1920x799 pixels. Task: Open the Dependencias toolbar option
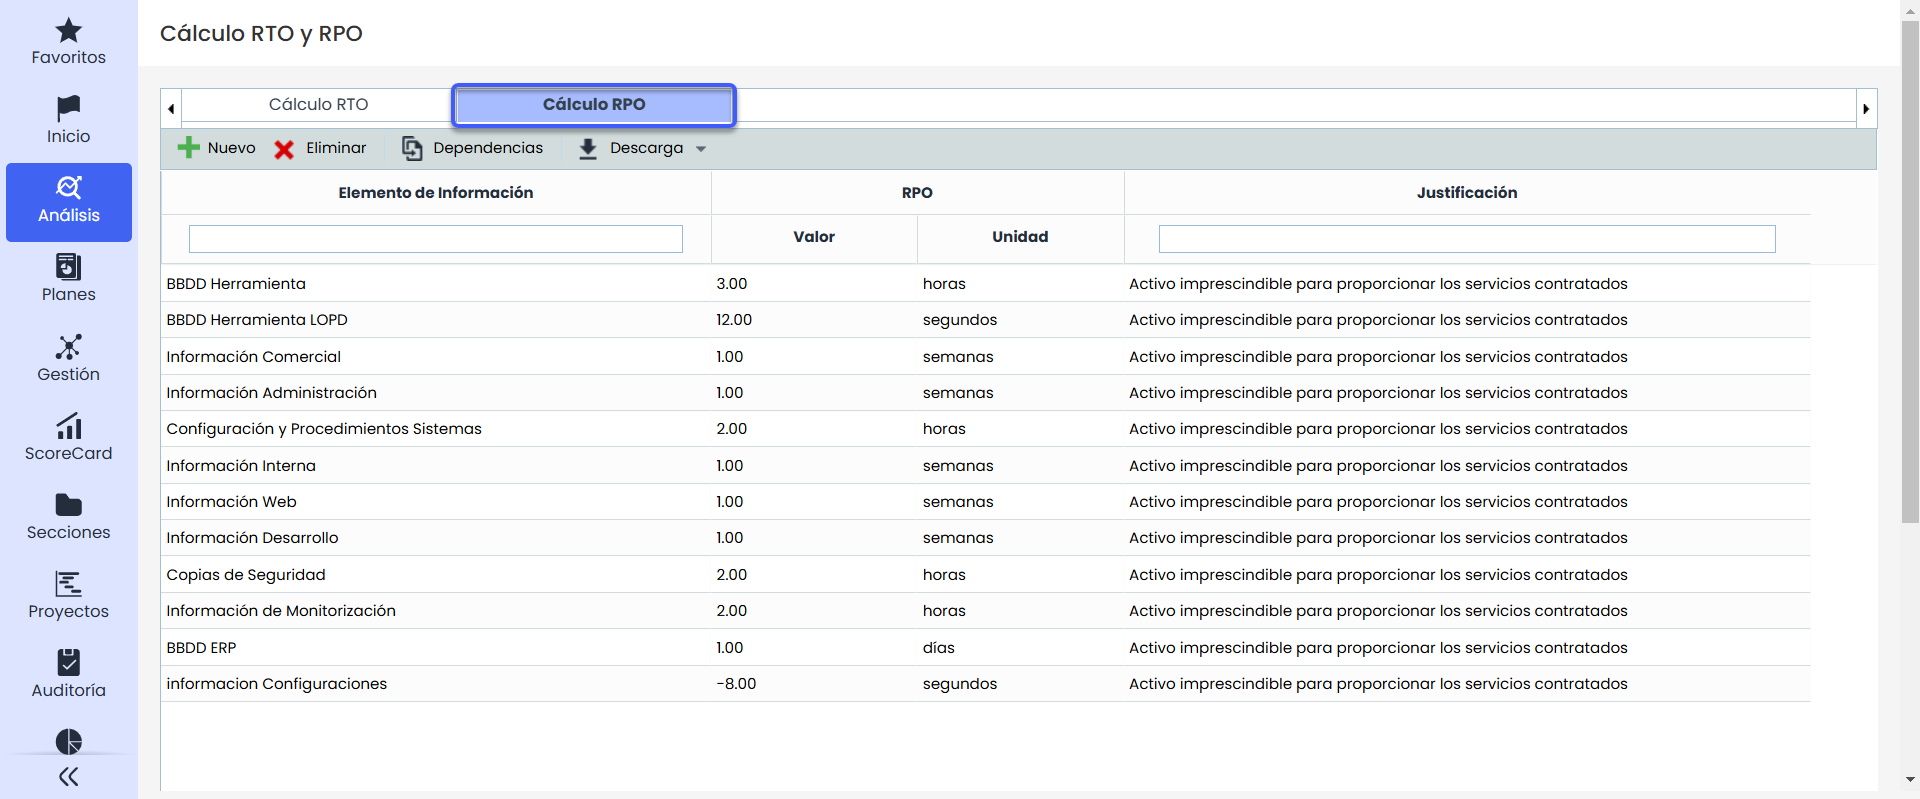473,148
